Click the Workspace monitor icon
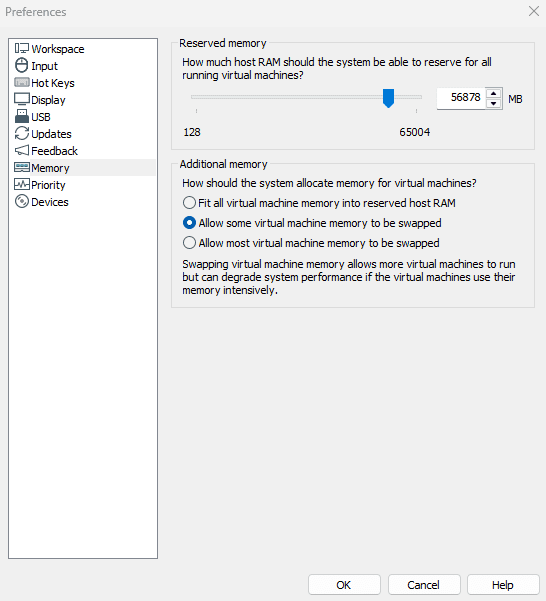The image size is (546, 601). tap(22, 48)
